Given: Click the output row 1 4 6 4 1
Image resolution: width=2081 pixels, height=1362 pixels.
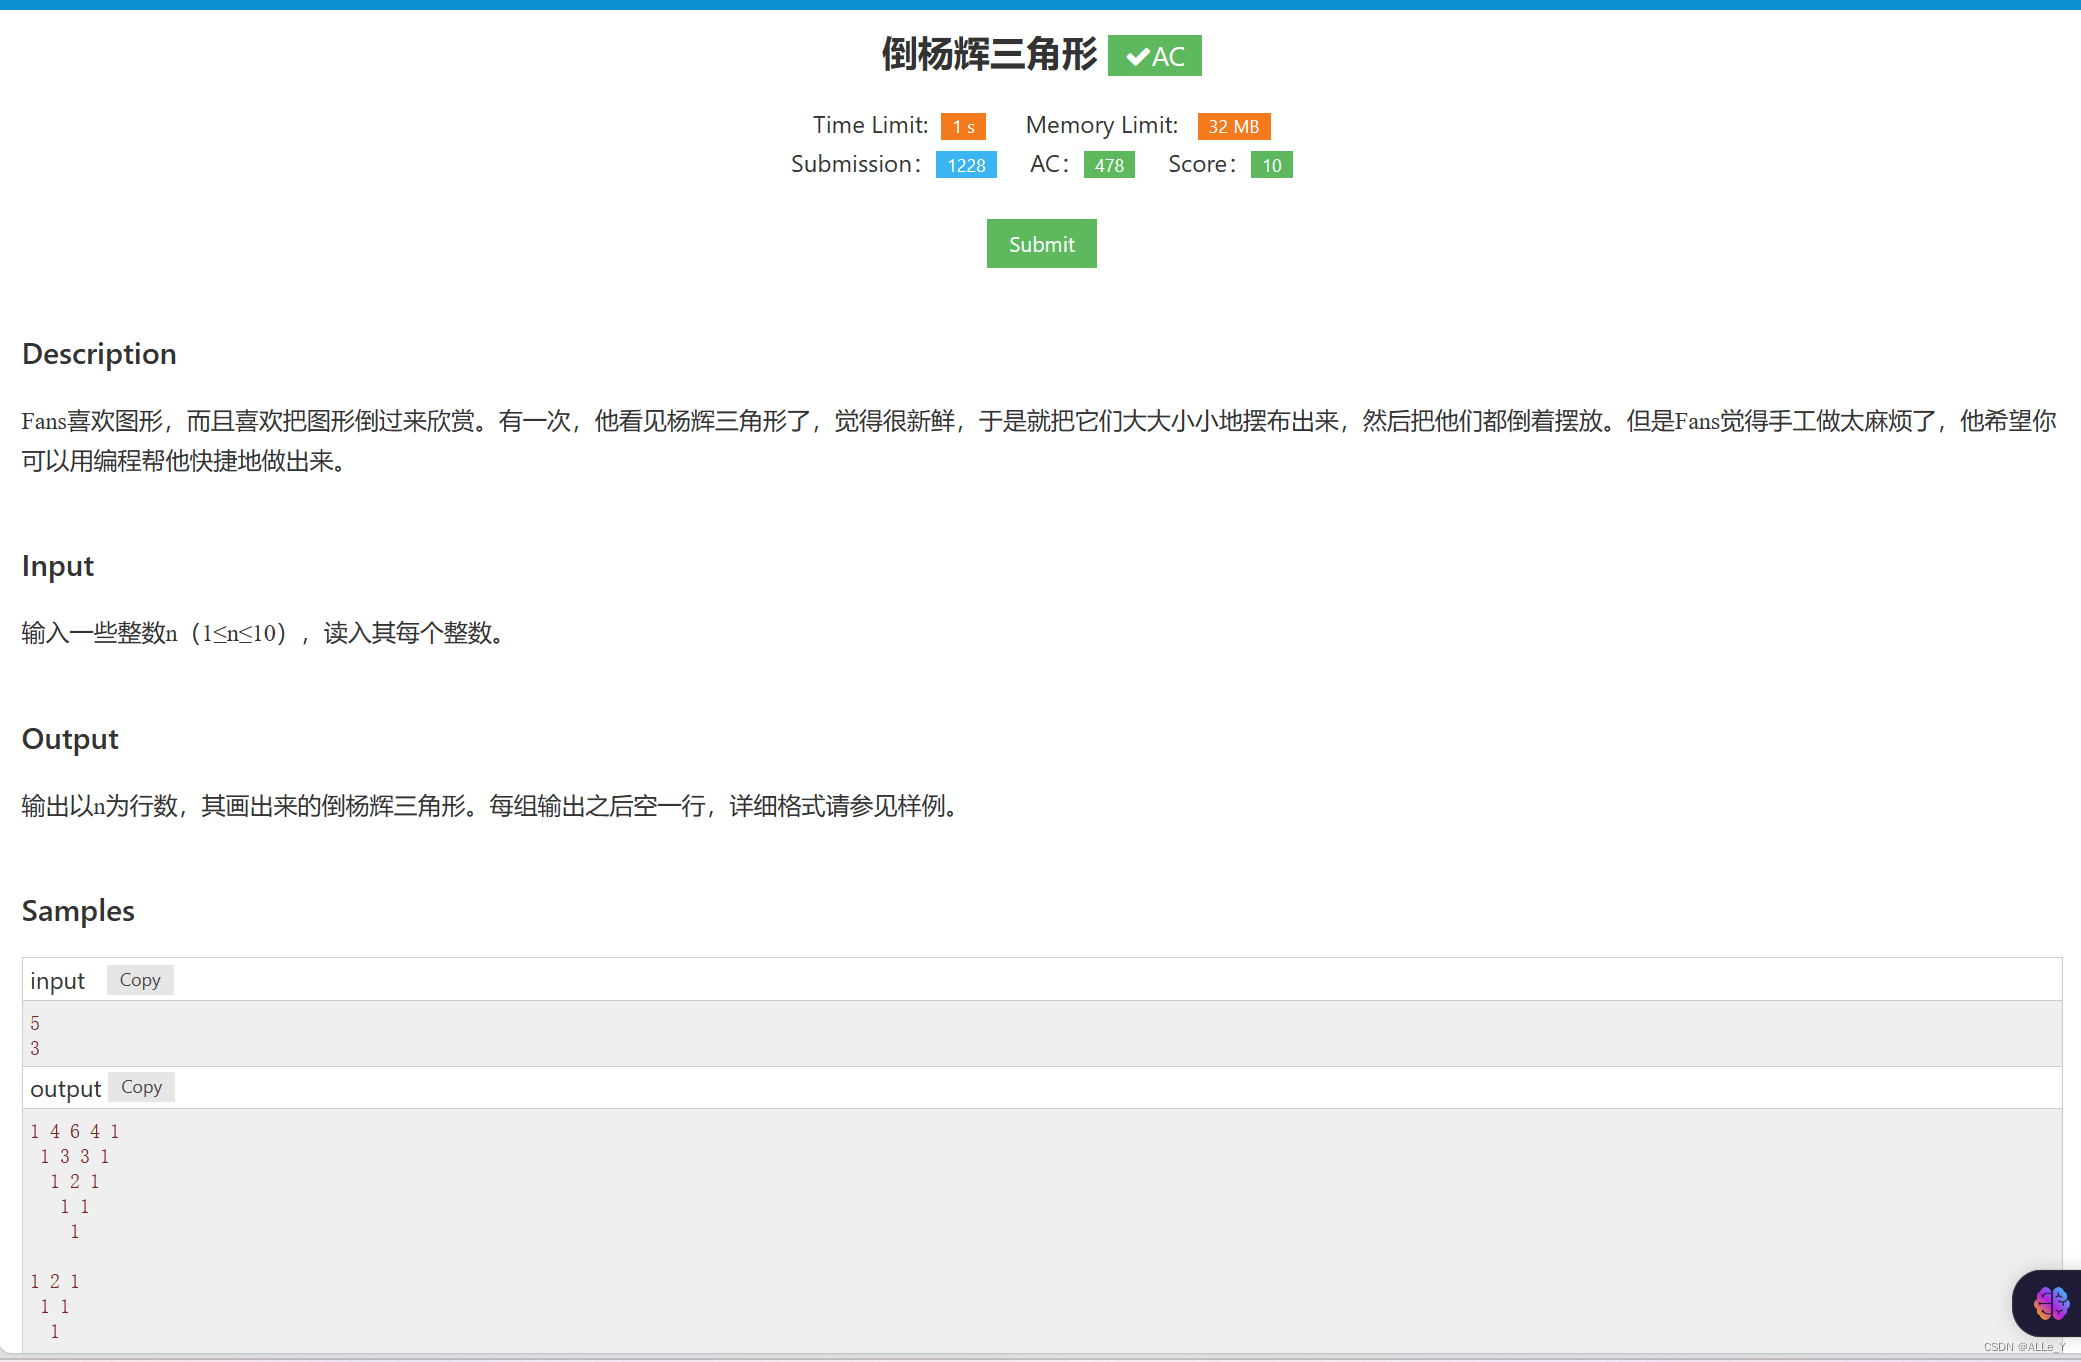Looking at the screenshot, I should 75,1131.
